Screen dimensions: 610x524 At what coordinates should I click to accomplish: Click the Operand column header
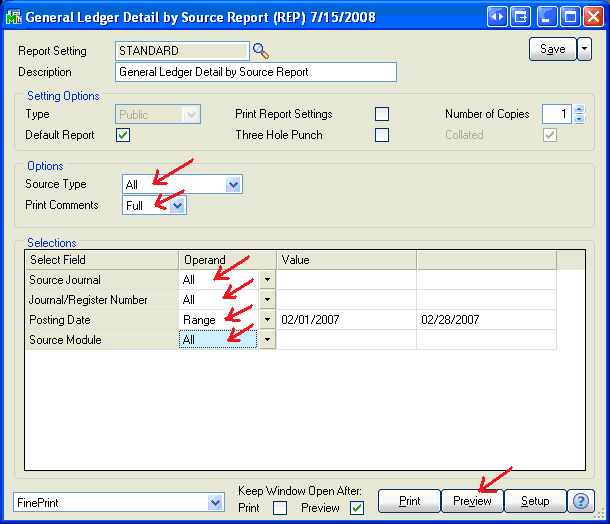228,260
